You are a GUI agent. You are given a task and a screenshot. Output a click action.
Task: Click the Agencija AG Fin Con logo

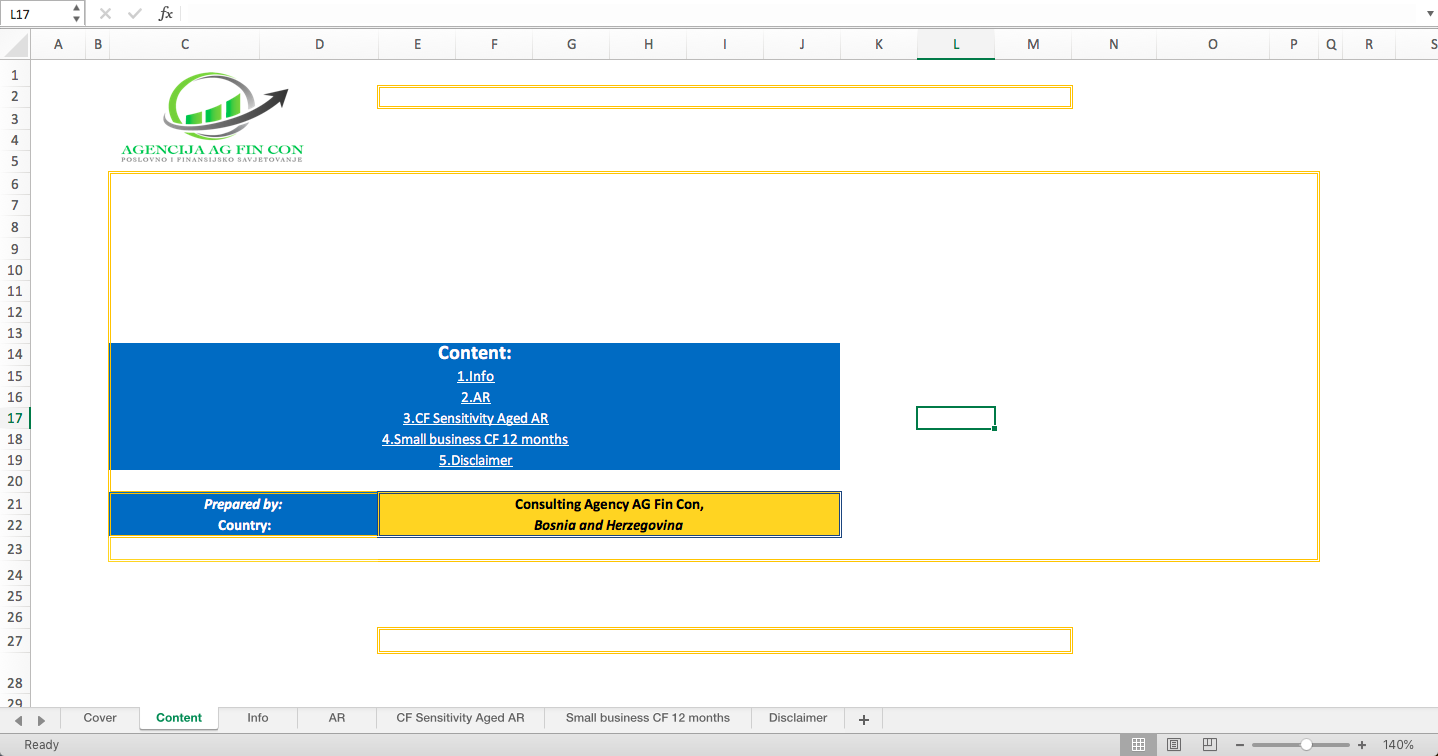(x=212, y=118)
